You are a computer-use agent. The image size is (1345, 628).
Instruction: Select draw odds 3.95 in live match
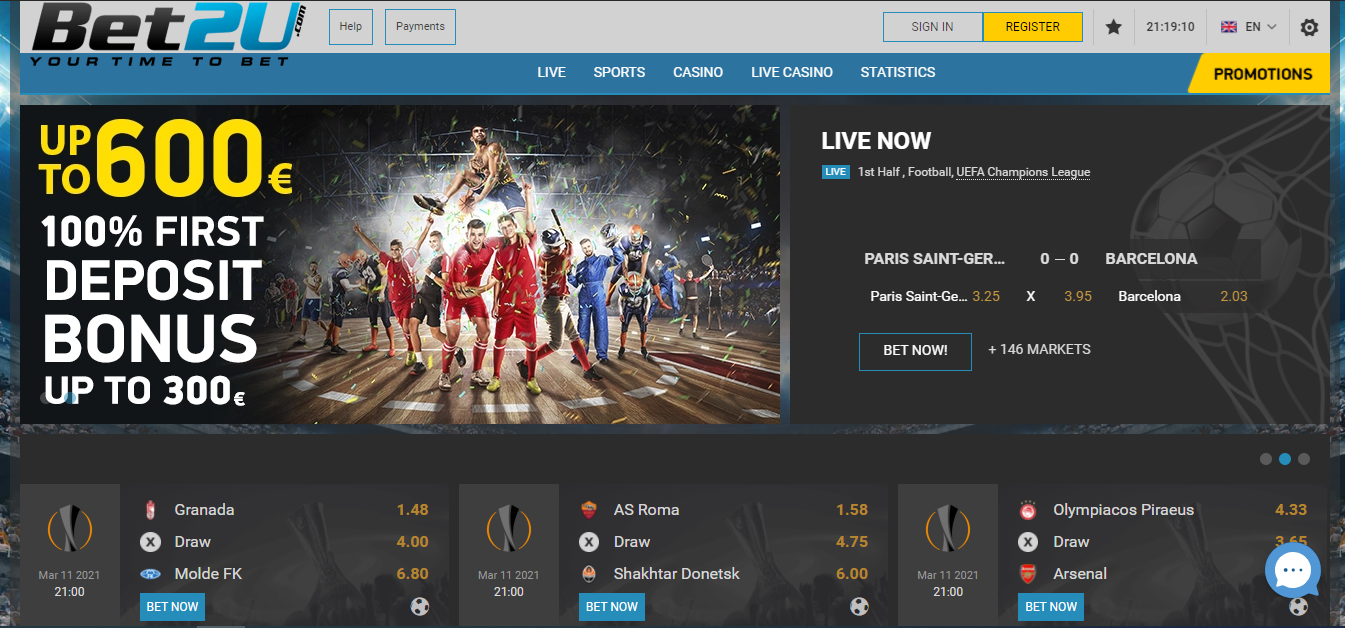(1078, 296)
